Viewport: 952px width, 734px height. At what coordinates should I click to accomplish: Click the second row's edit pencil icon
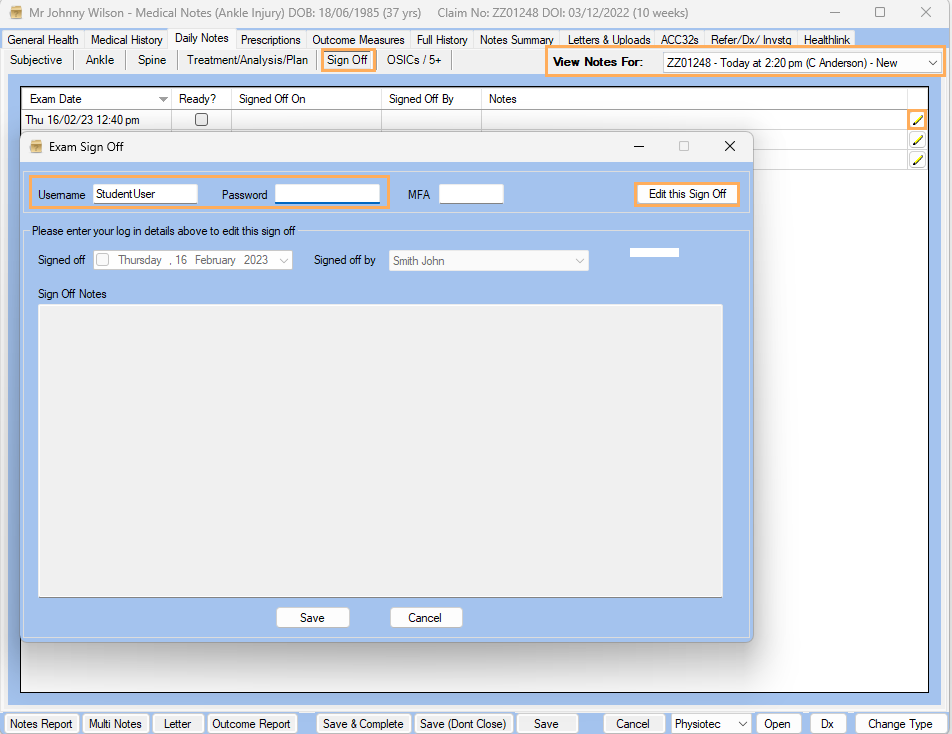[x=917, y=140]
